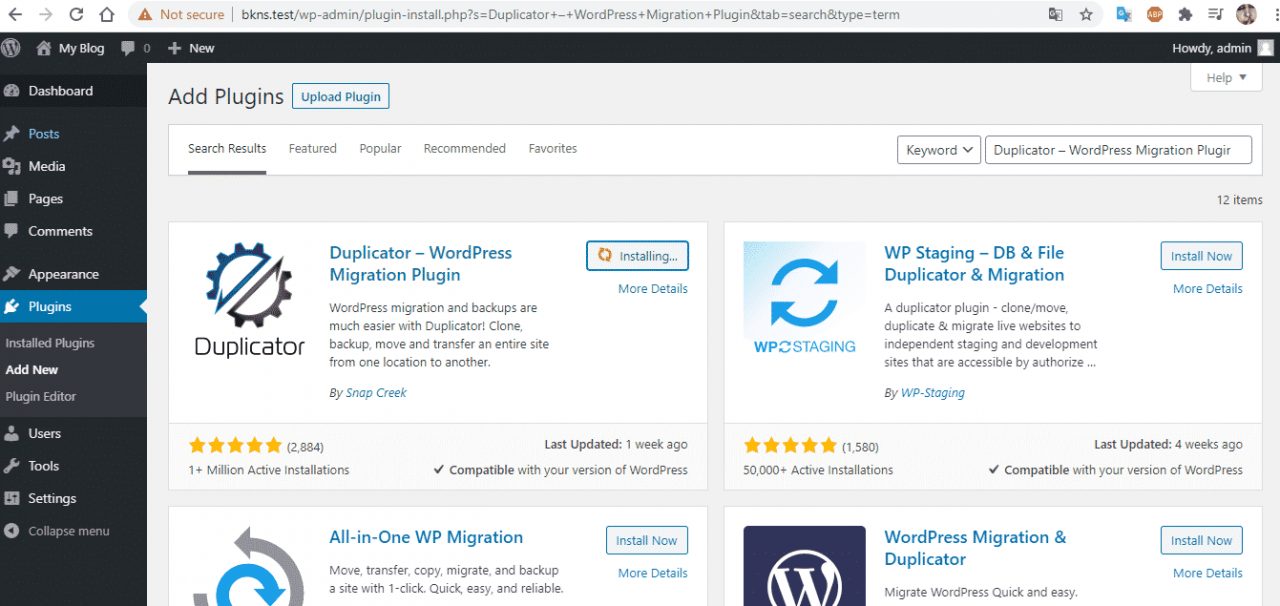Image resolution: width=1280 pixels, height=606 pixels.
Task: Open the New item dropdown in the admin bar
Action: pos(191,47)
